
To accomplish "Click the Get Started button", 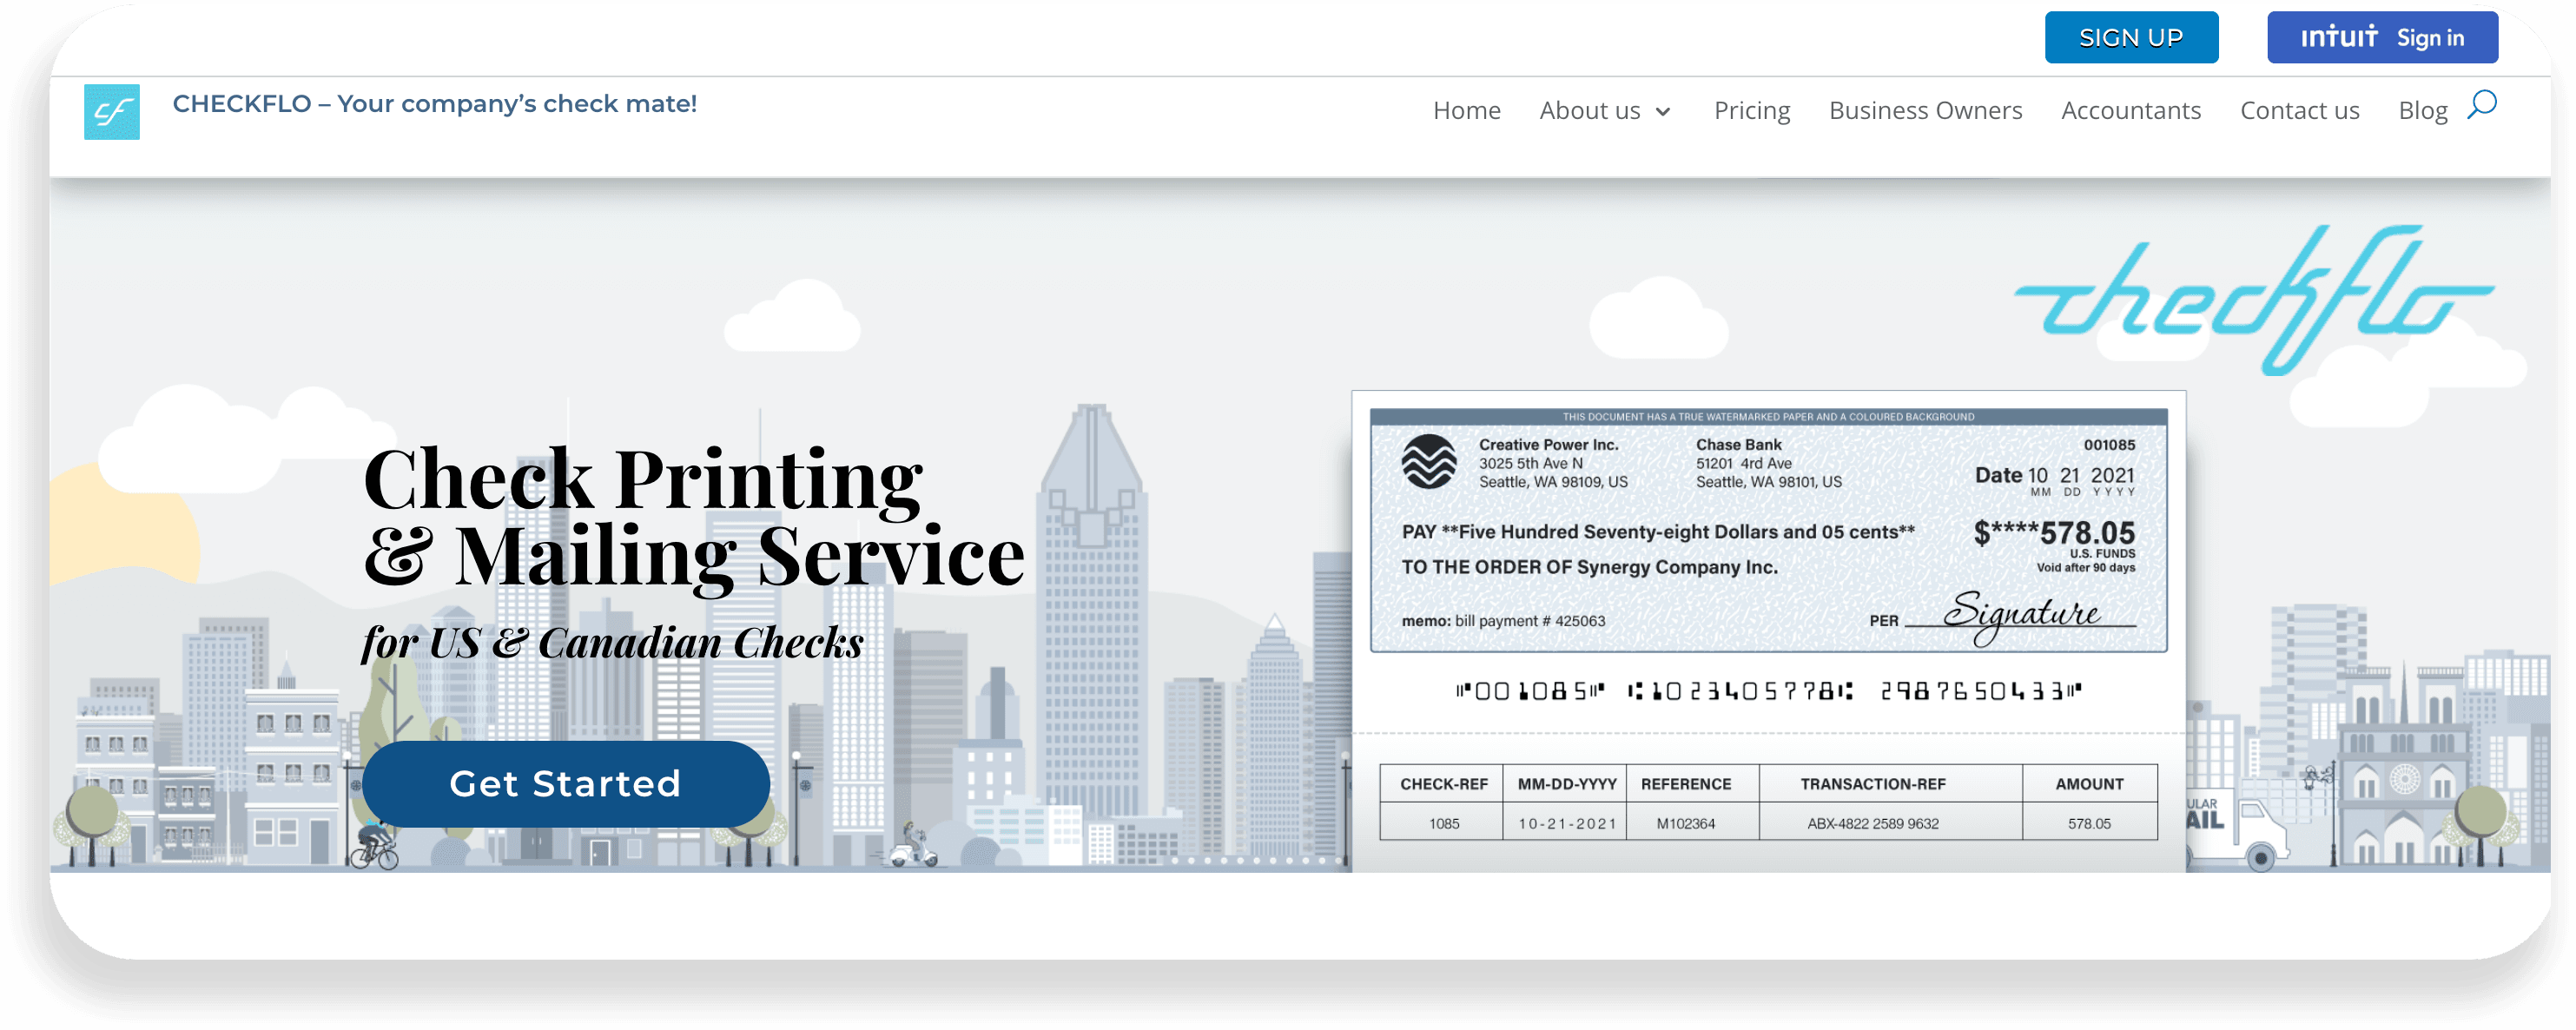I will tap(567, 783).
